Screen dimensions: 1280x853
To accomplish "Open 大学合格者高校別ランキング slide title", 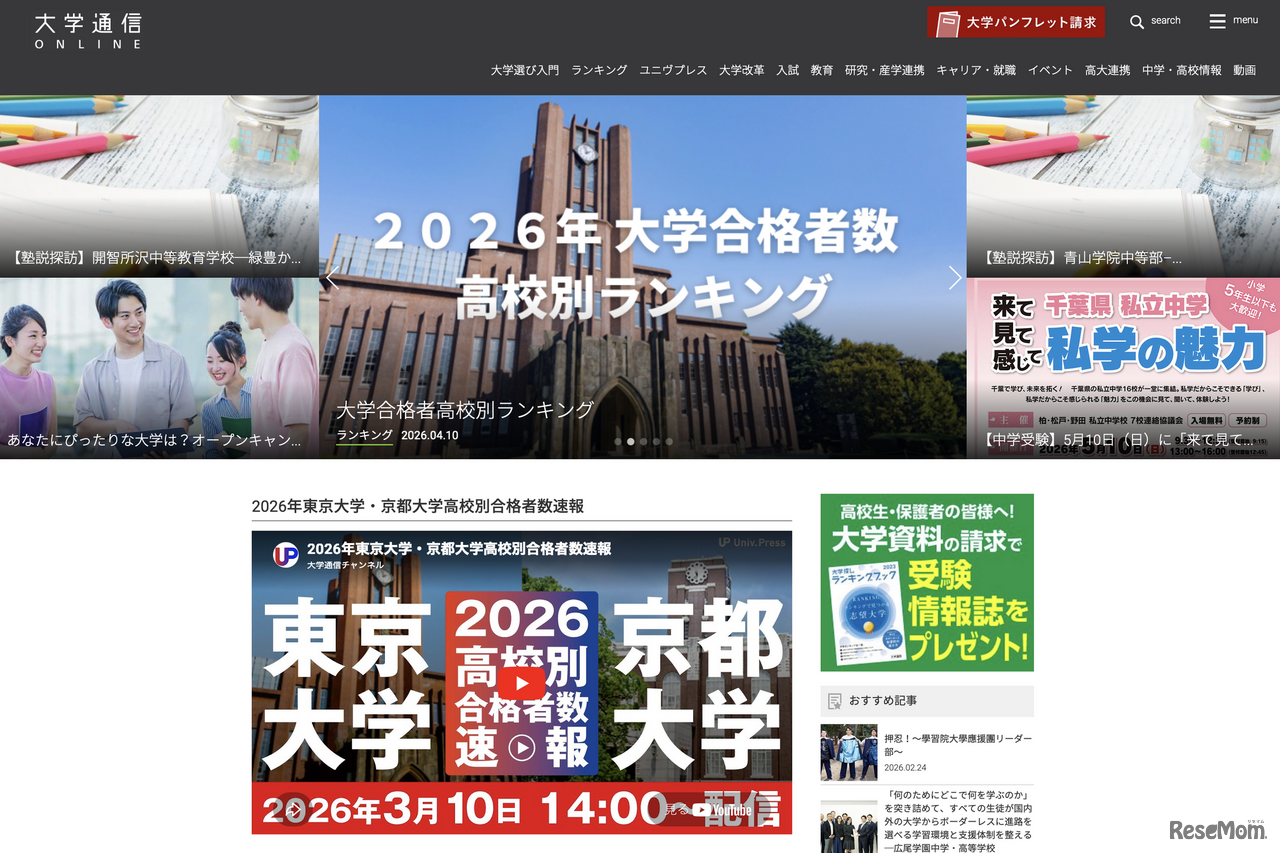I will coord(465,410).
